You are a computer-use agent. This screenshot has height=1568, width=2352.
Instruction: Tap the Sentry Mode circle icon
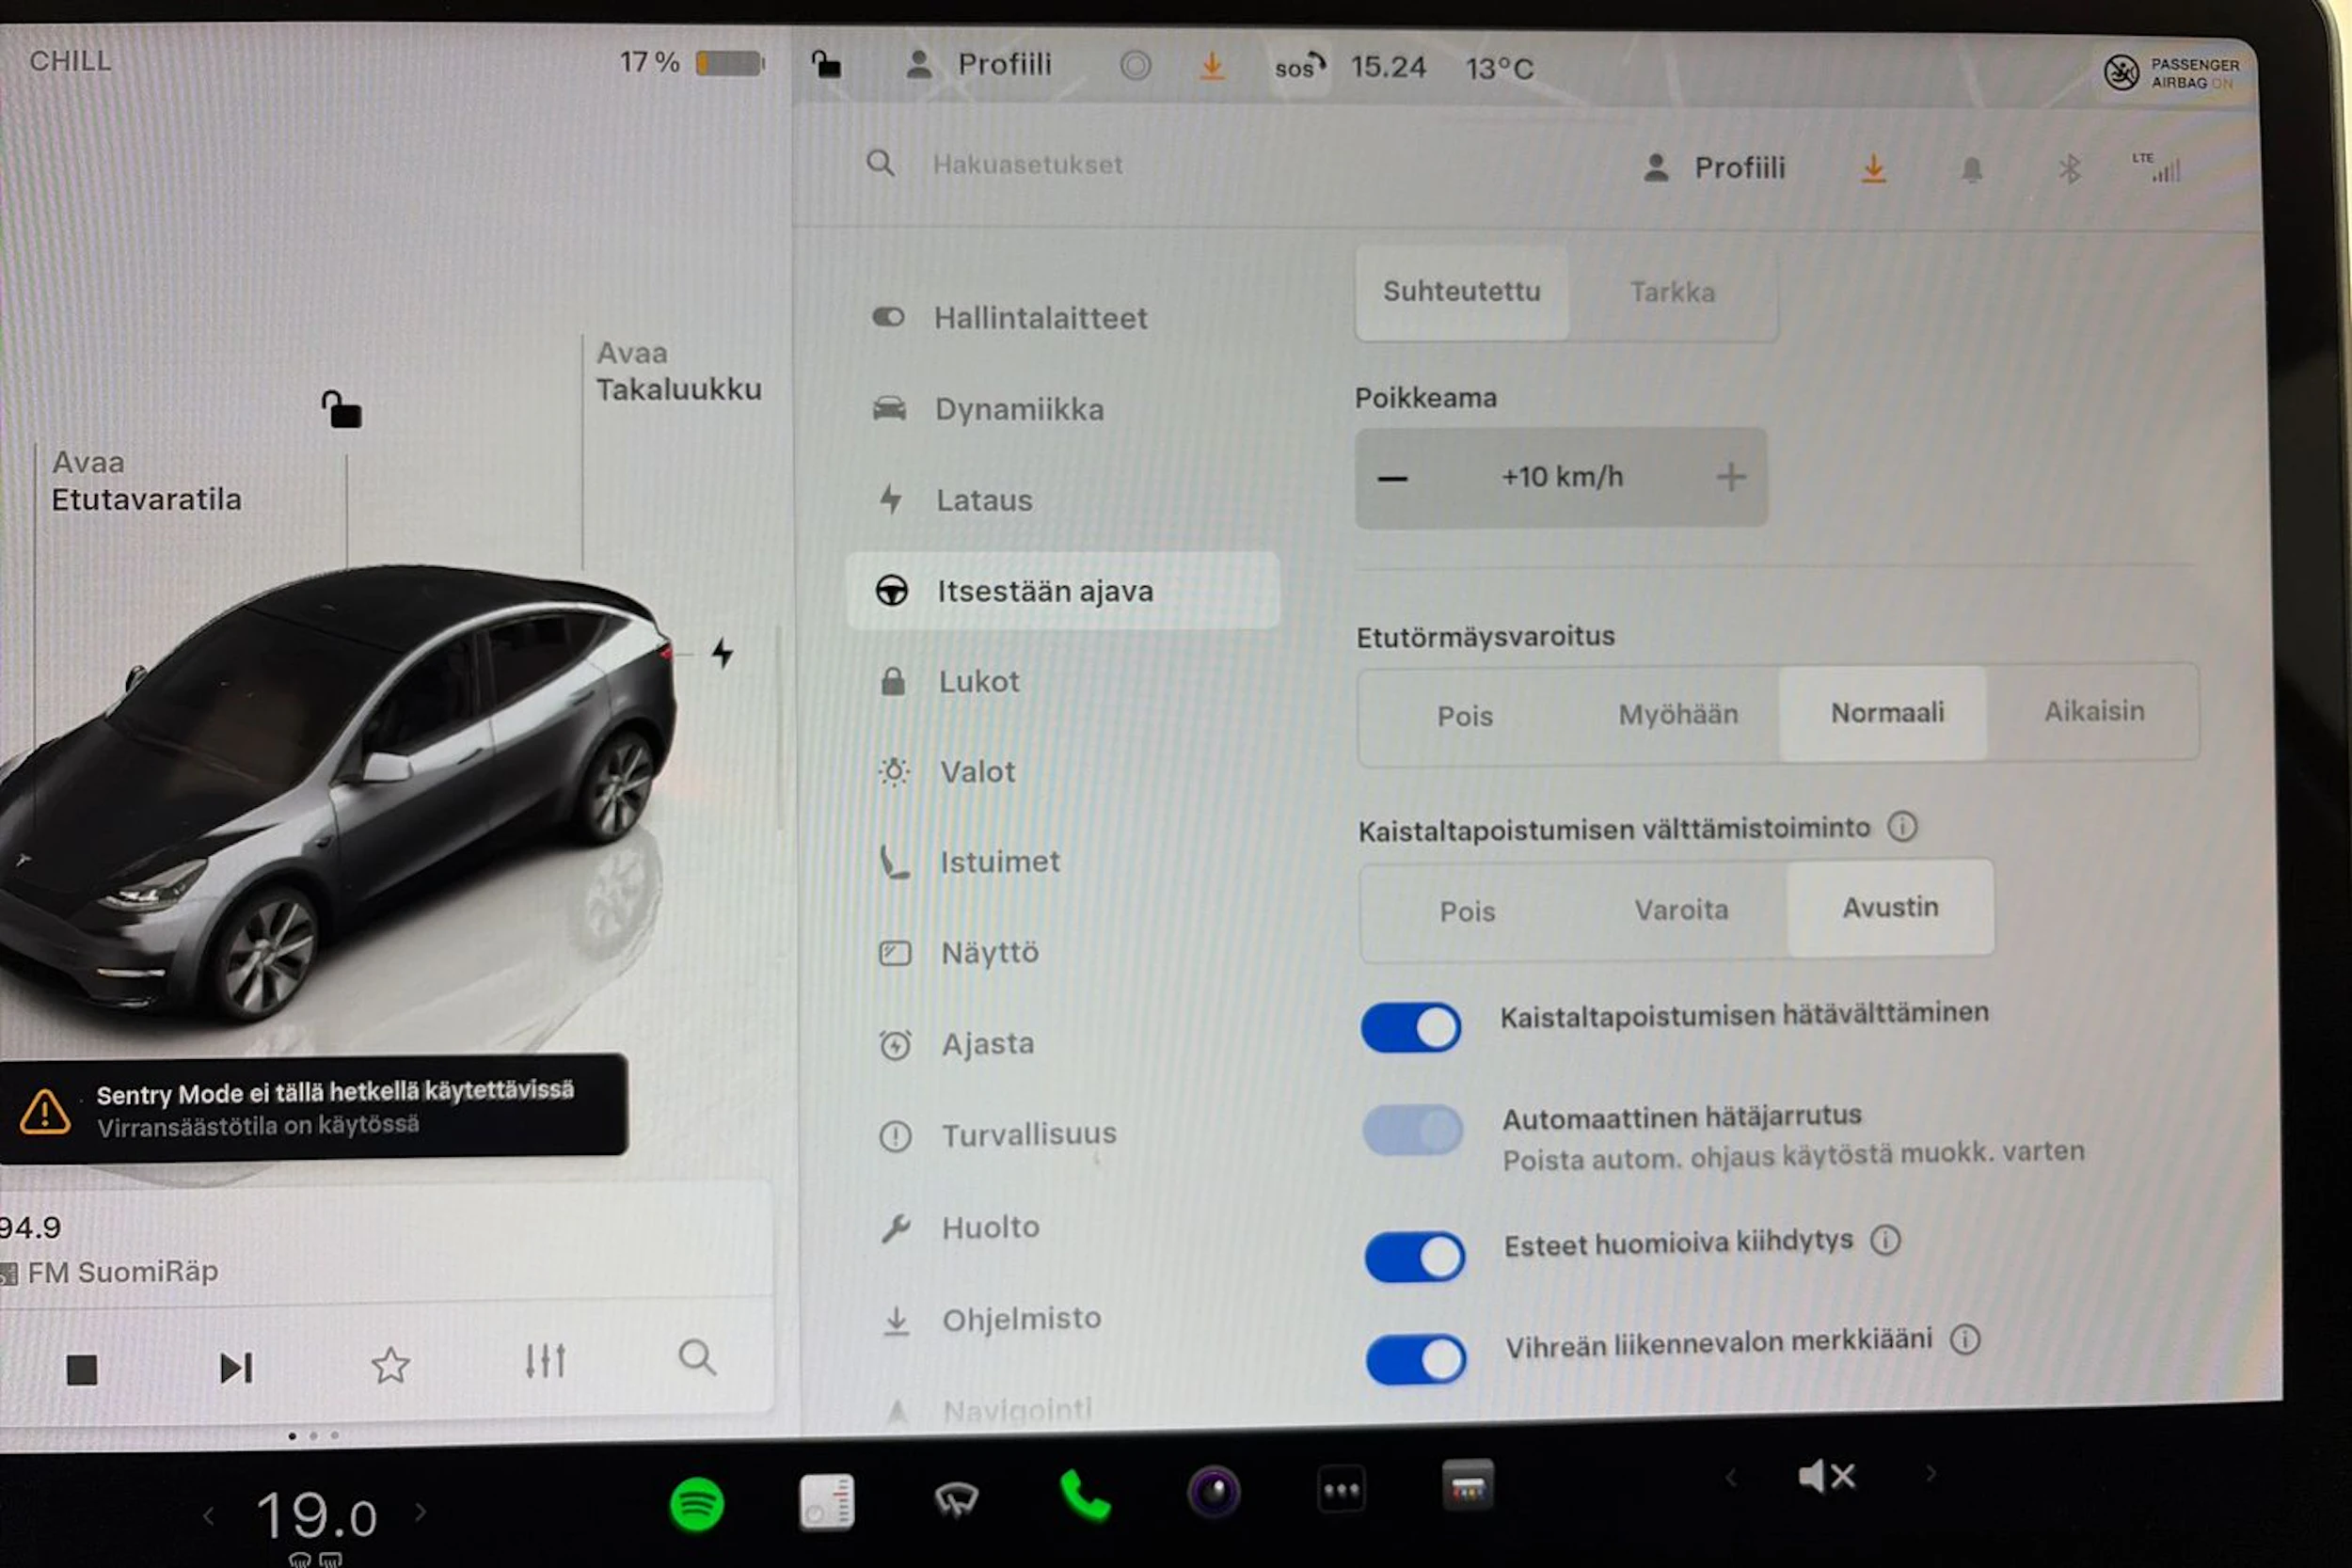(x=1135, y=66)
